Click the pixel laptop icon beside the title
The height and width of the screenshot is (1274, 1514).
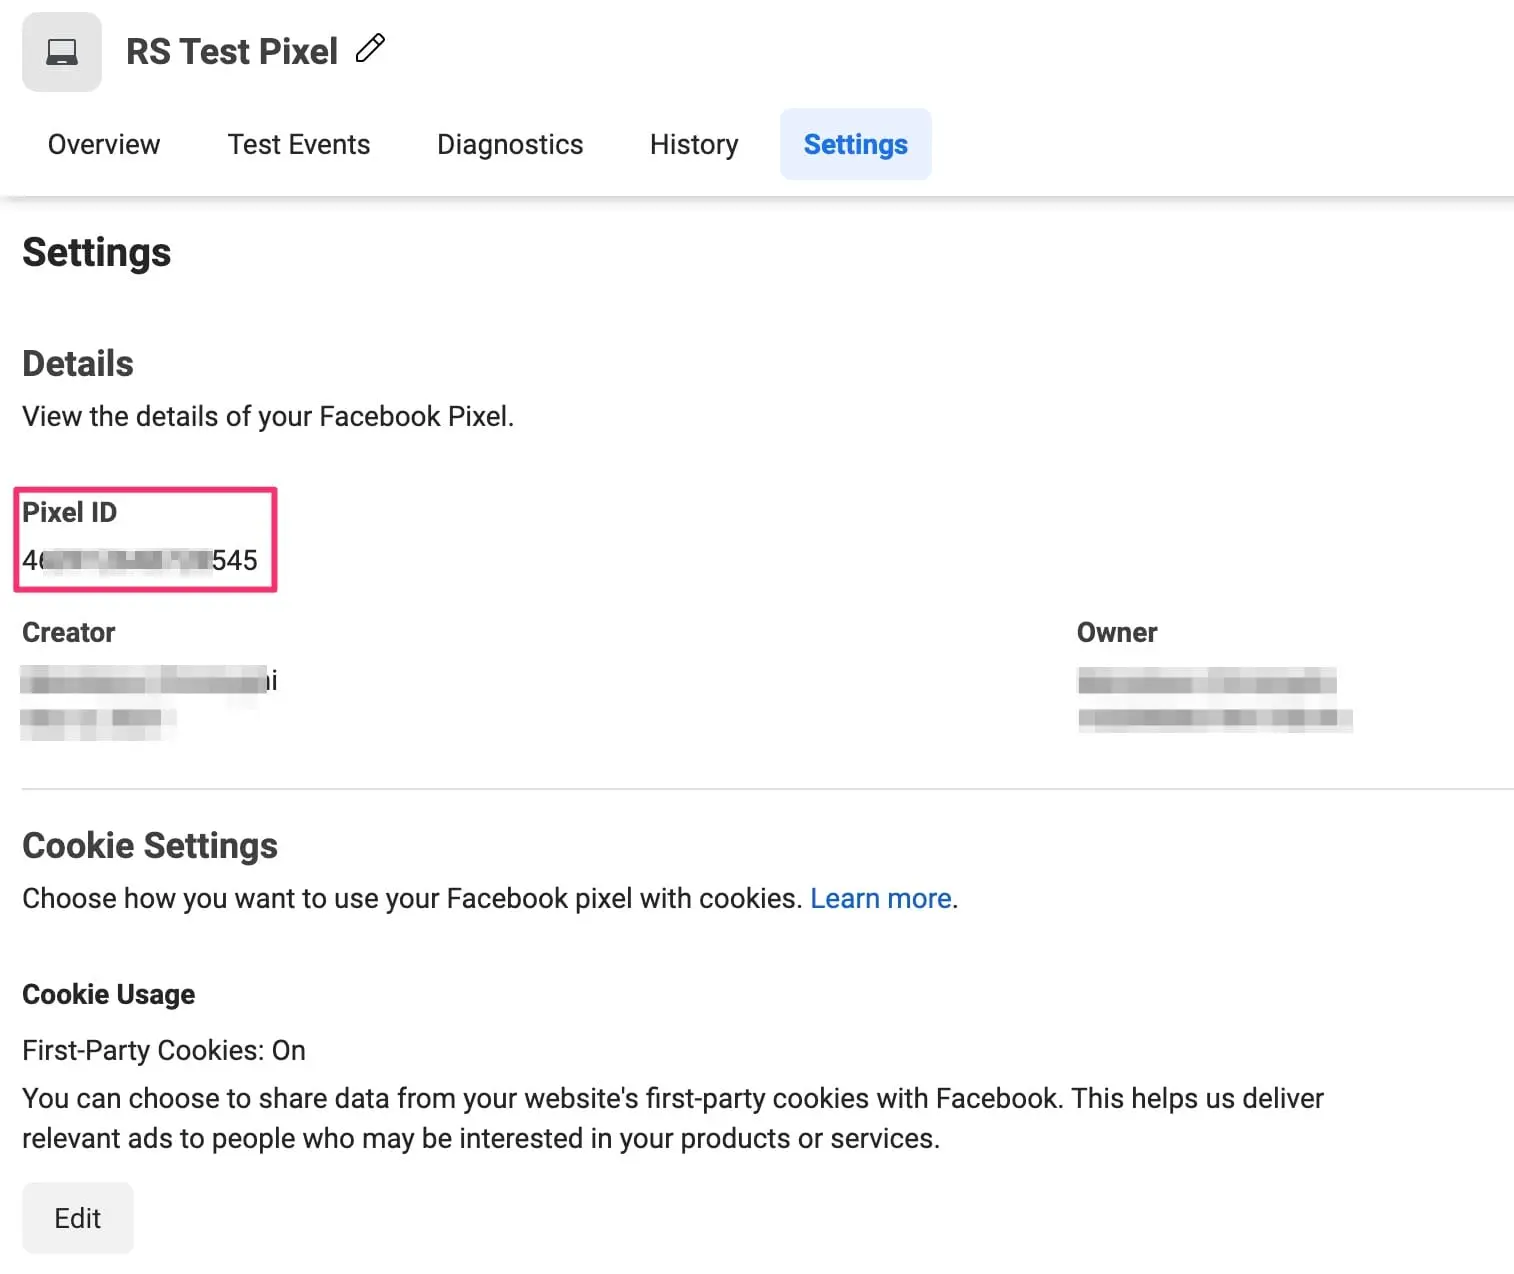pyautogui.click(x=62, y=52)
